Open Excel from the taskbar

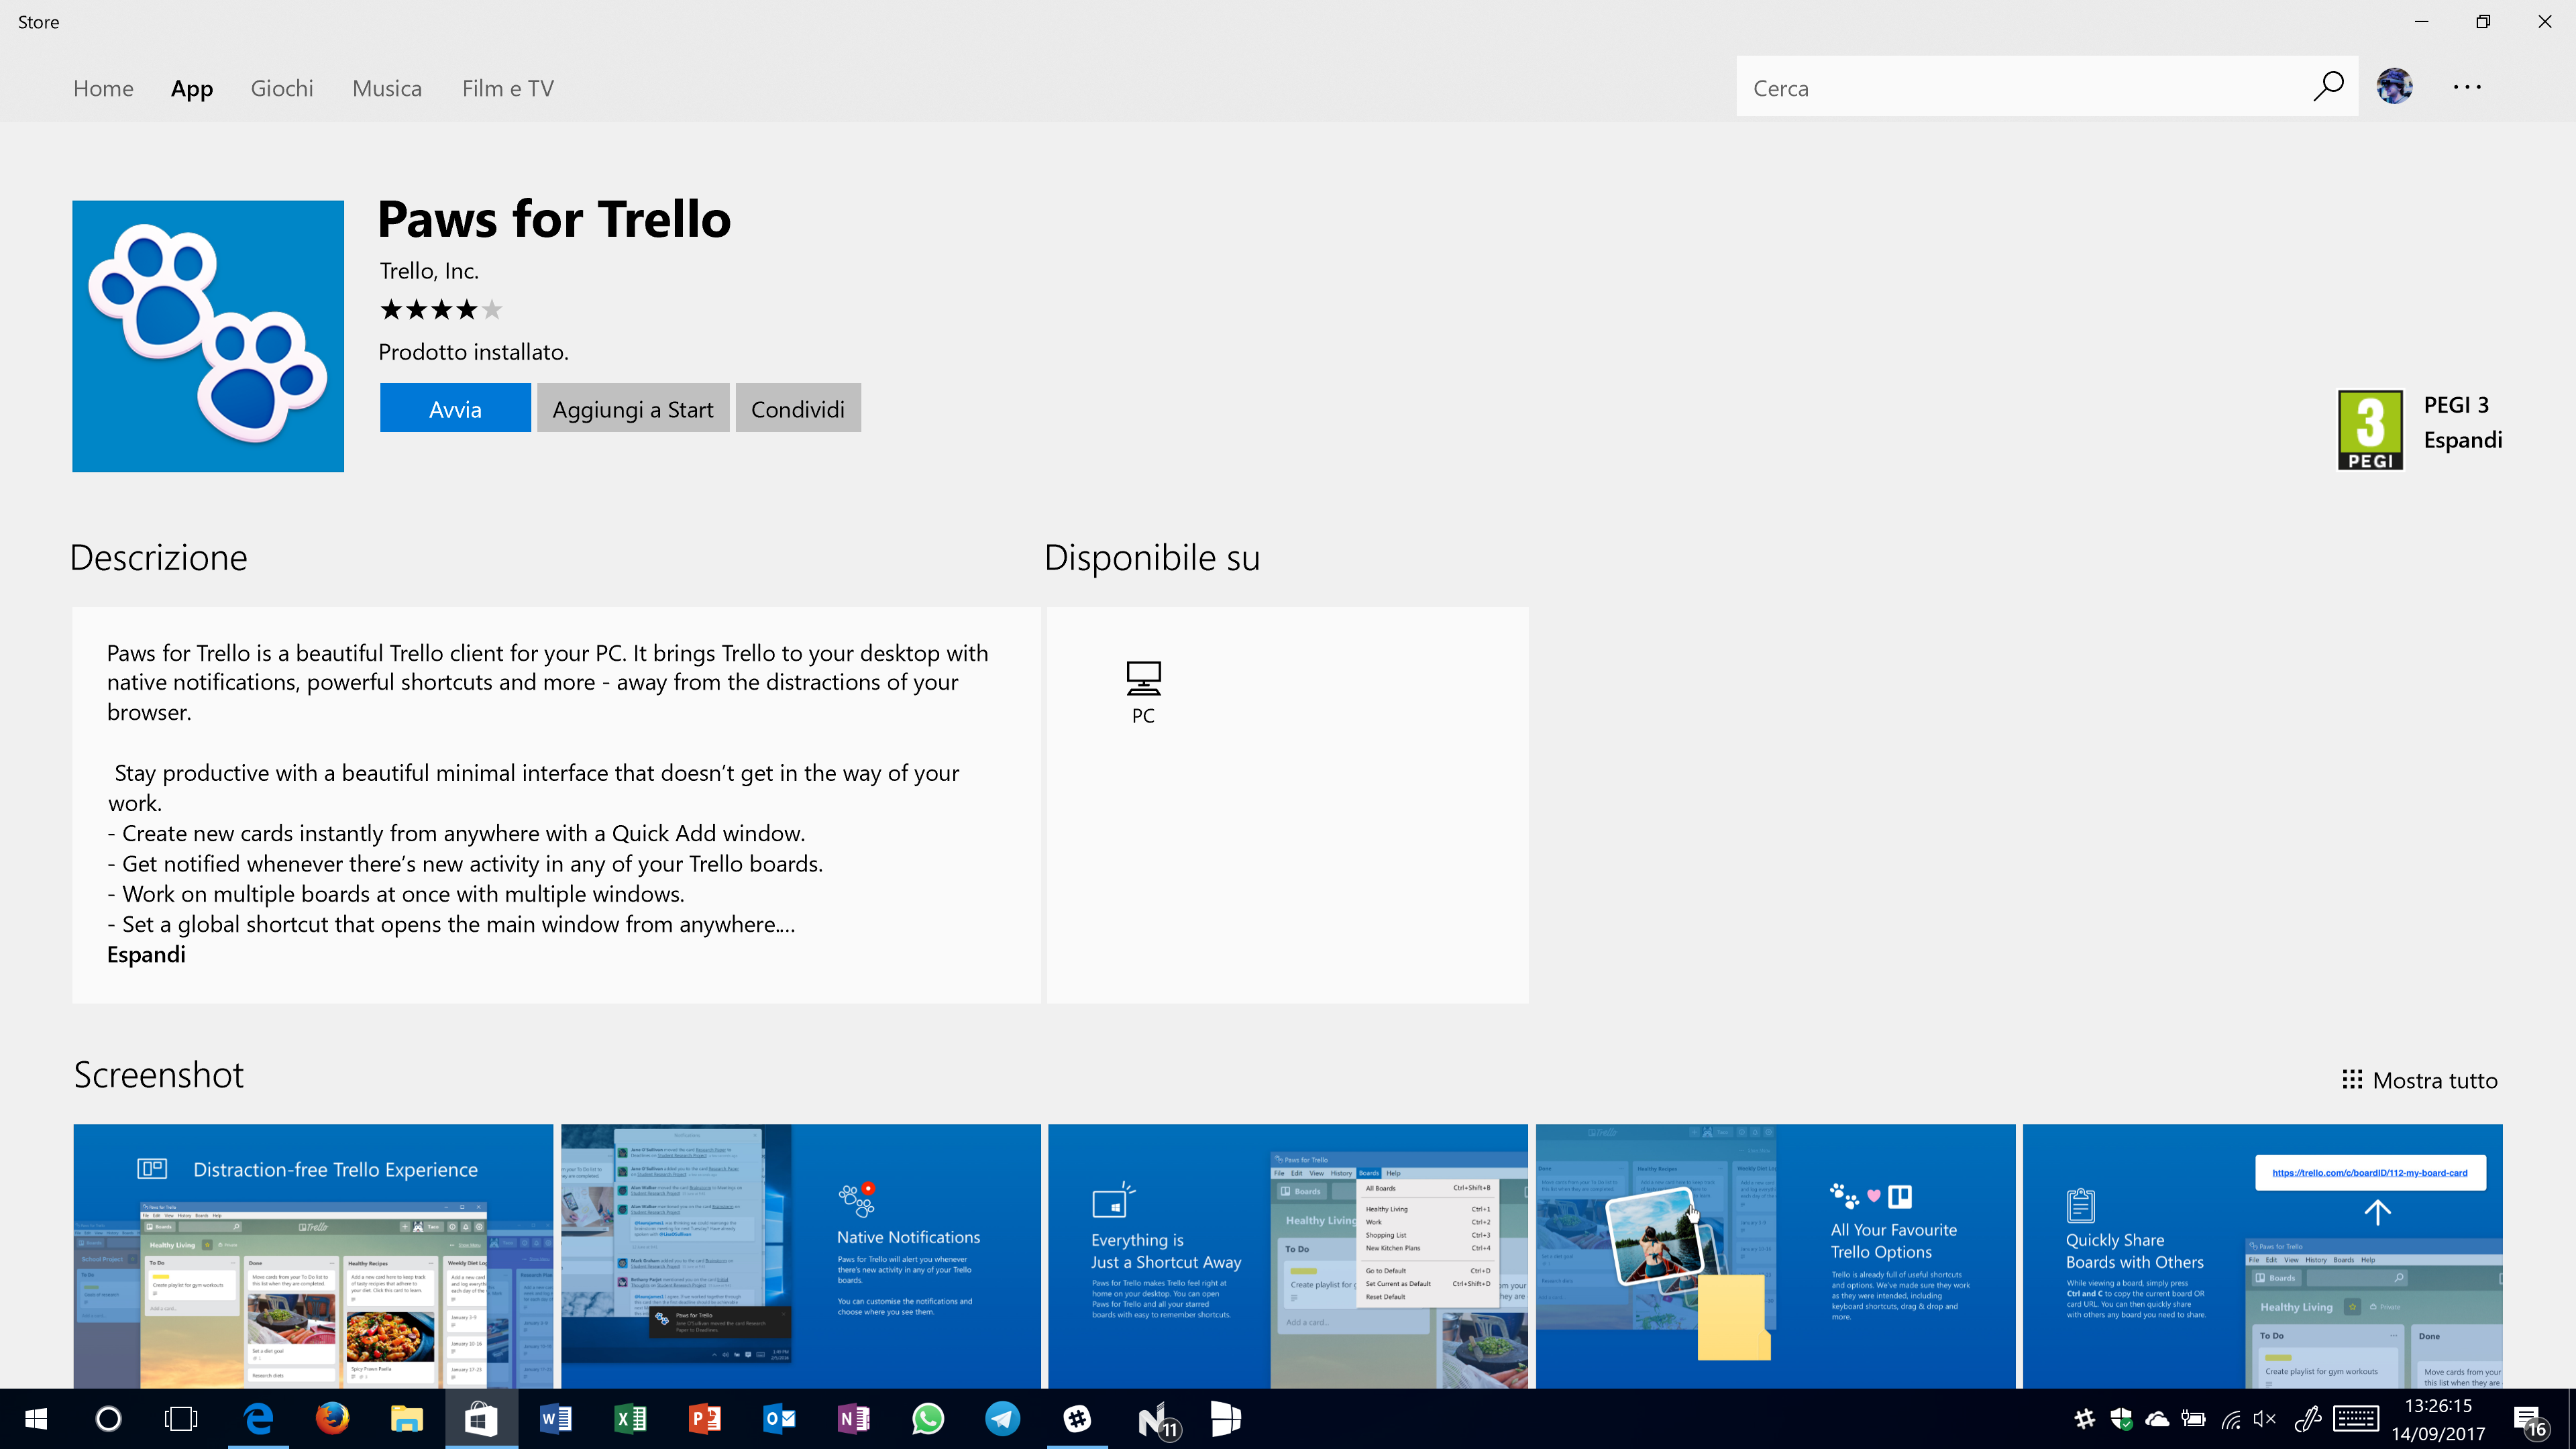click(630, 1419)
